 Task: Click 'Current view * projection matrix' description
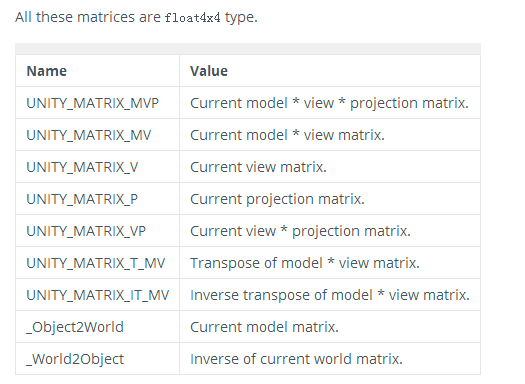(300, 231)
